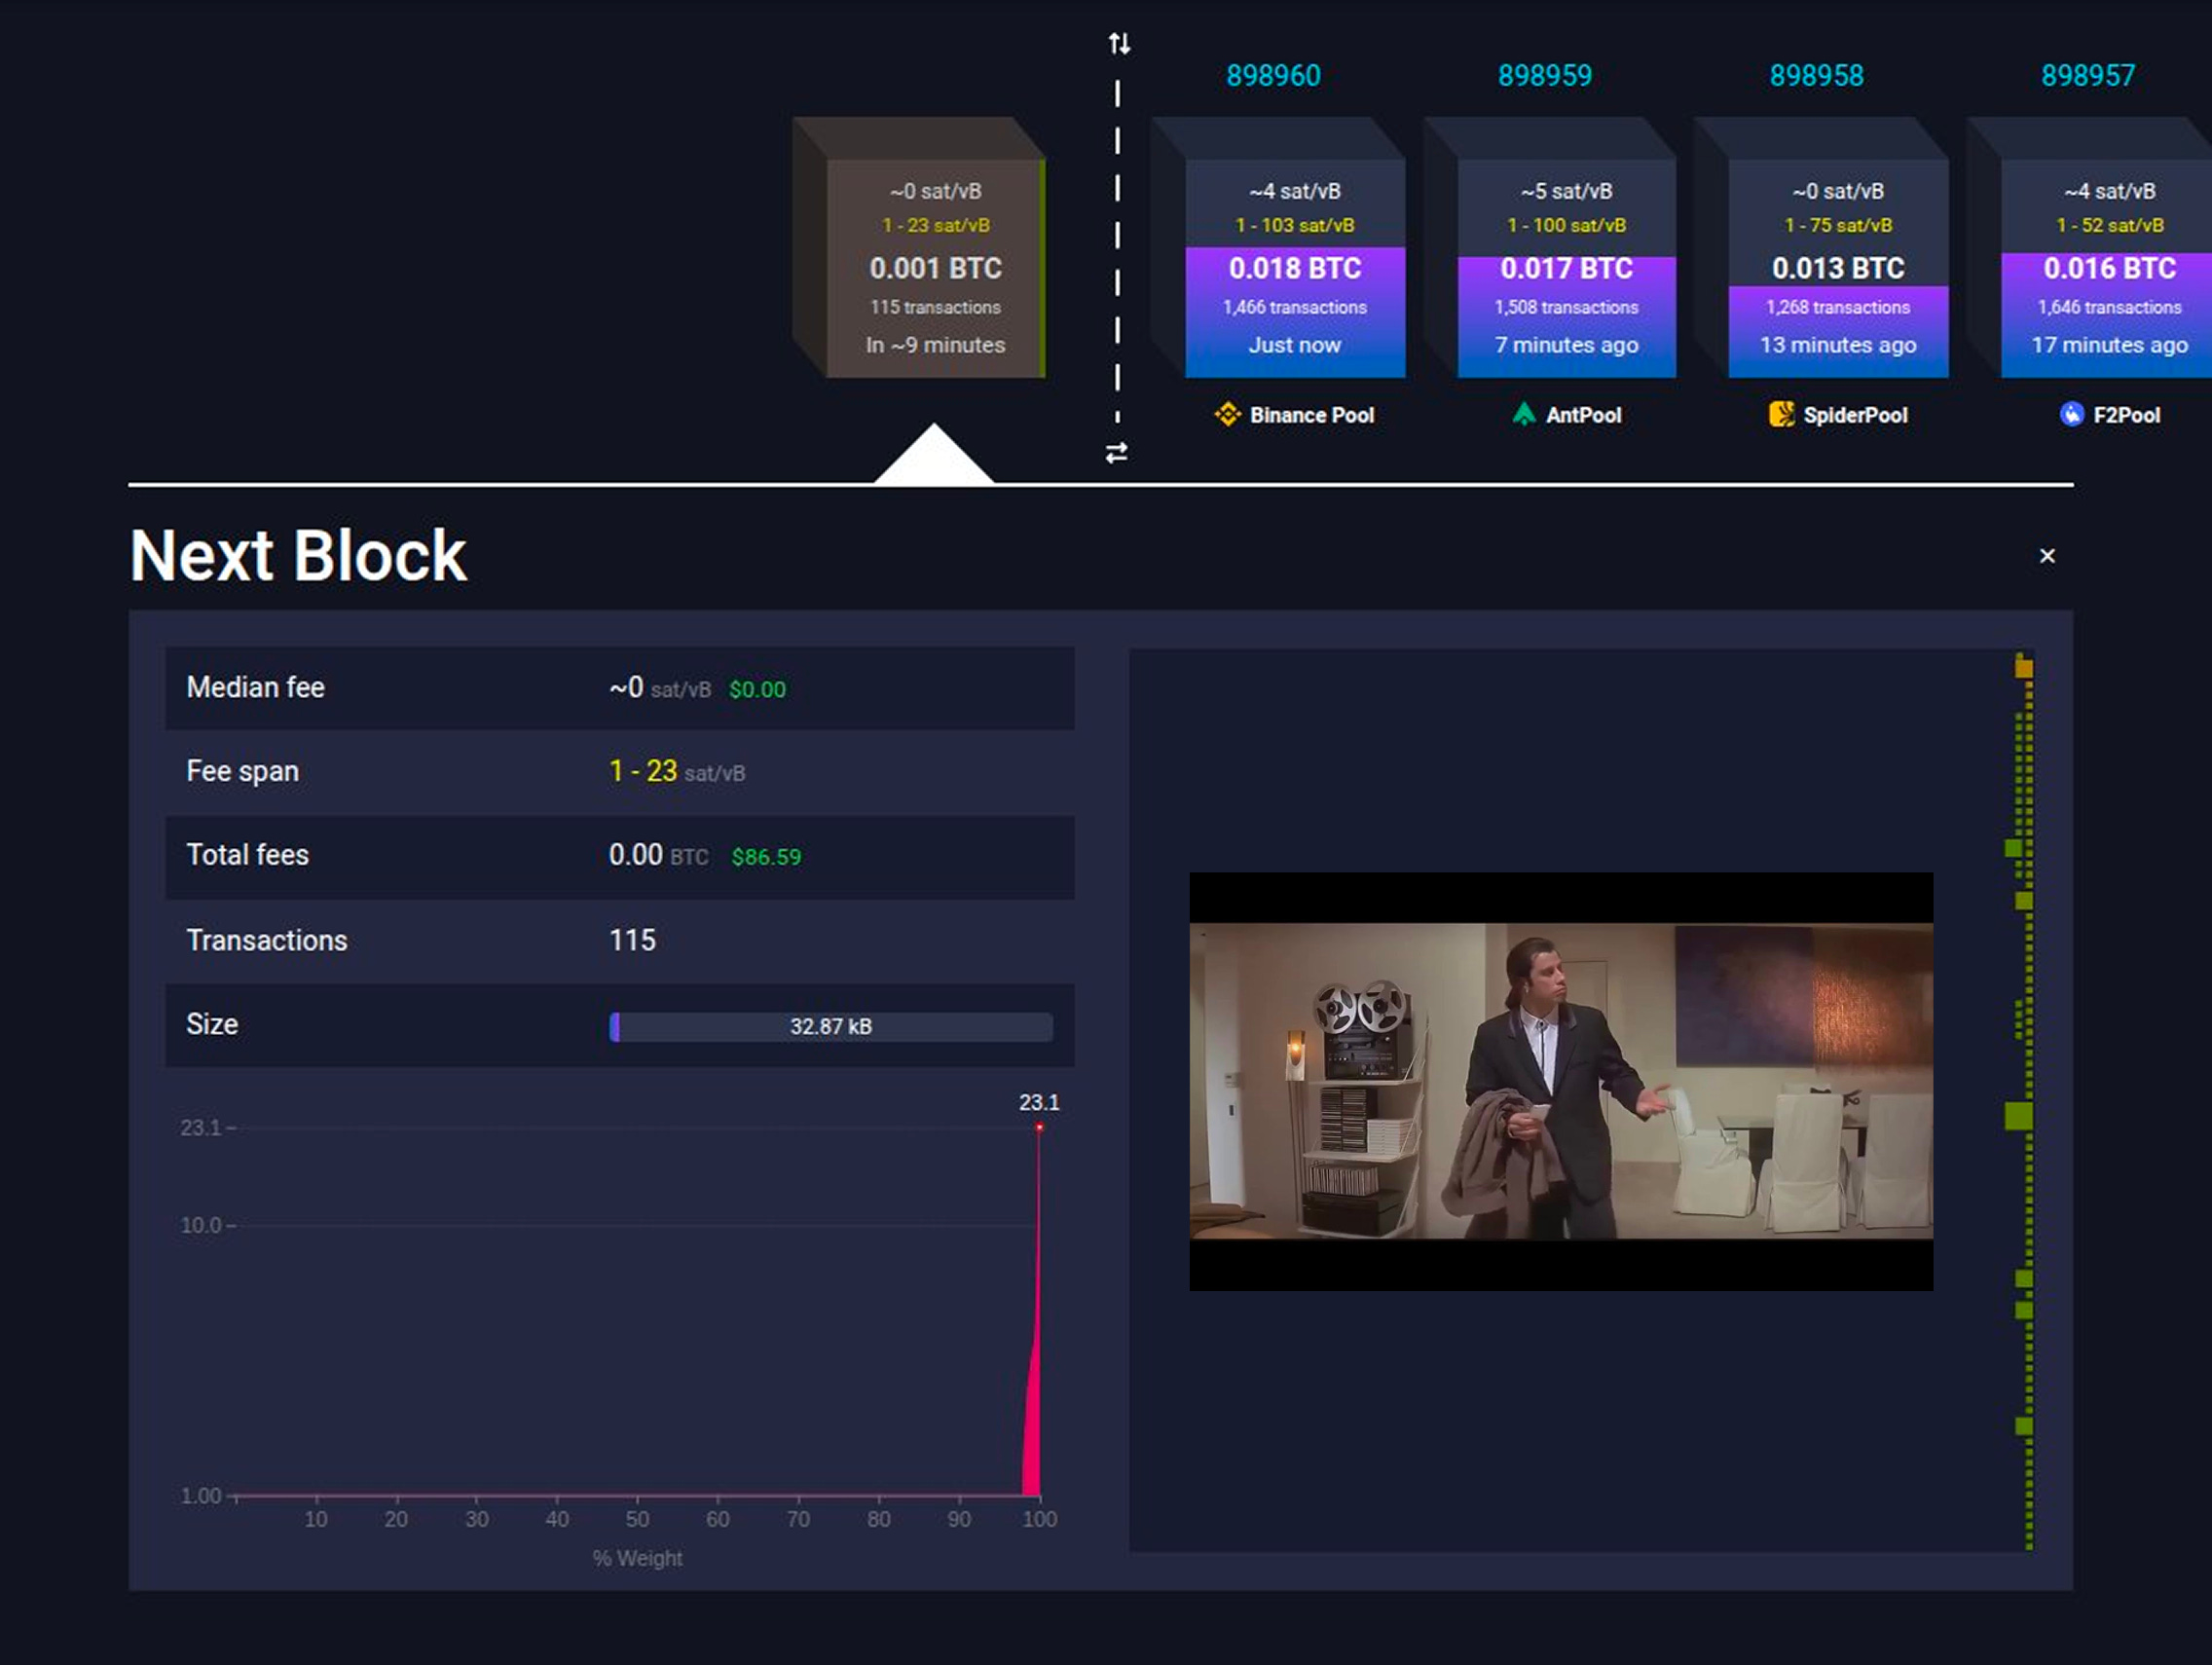Select the SpiderPool block mined 13 minutes ago
The image size is (2212, 1665).
1822,248
